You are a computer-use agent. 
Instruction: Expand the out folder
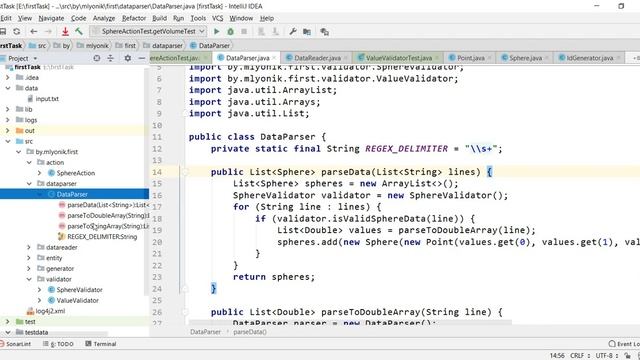tap(7, 131)
